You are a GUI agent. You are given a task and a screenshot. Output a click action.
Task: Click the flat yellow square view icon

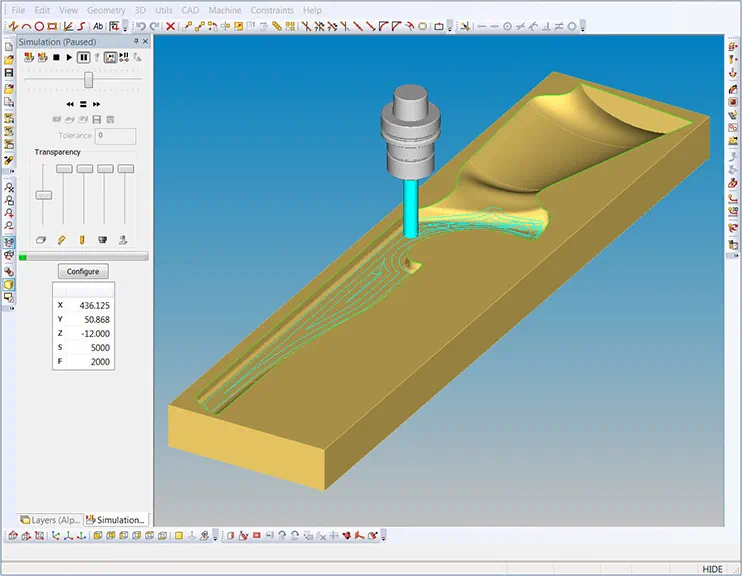coord(178,536)
